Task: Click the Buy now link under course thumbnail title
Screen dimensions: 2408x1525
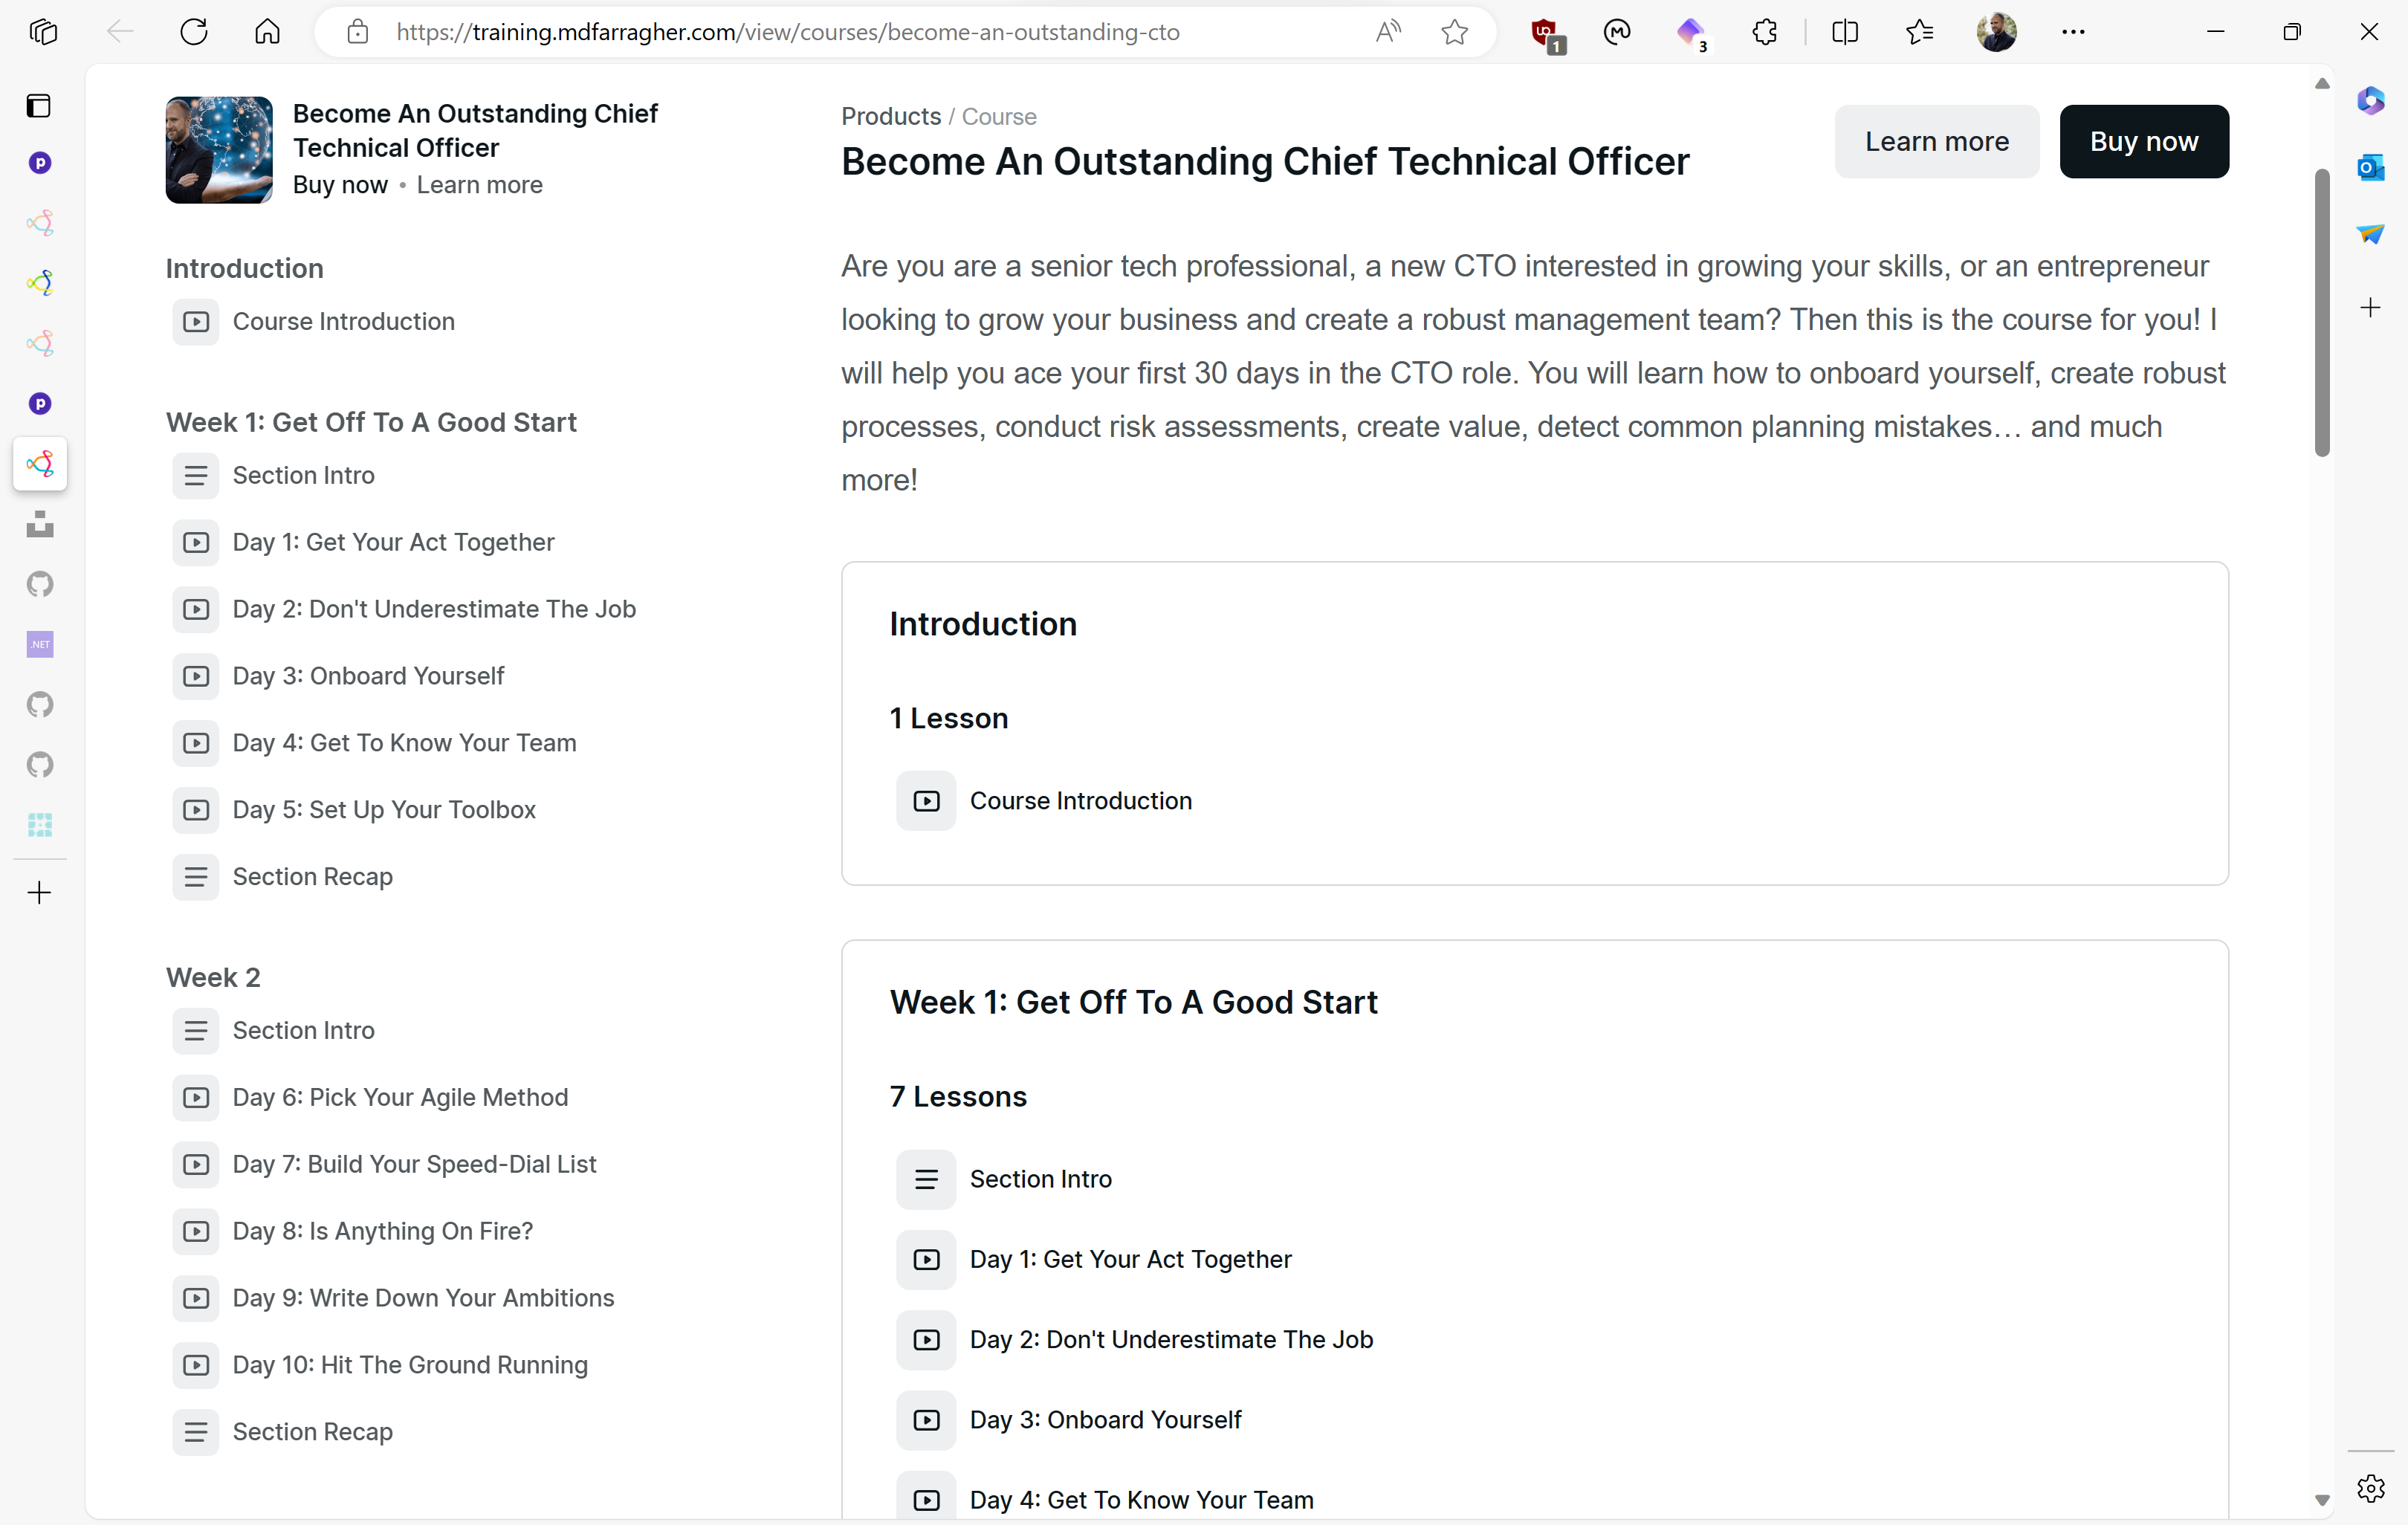Action: tap(340, 185)
